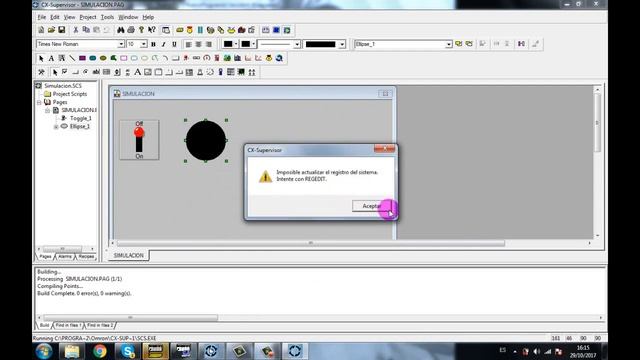The image size is (640, 360).
Task: Click the purple H-shaped icon beside object combo
Action: 521,44
